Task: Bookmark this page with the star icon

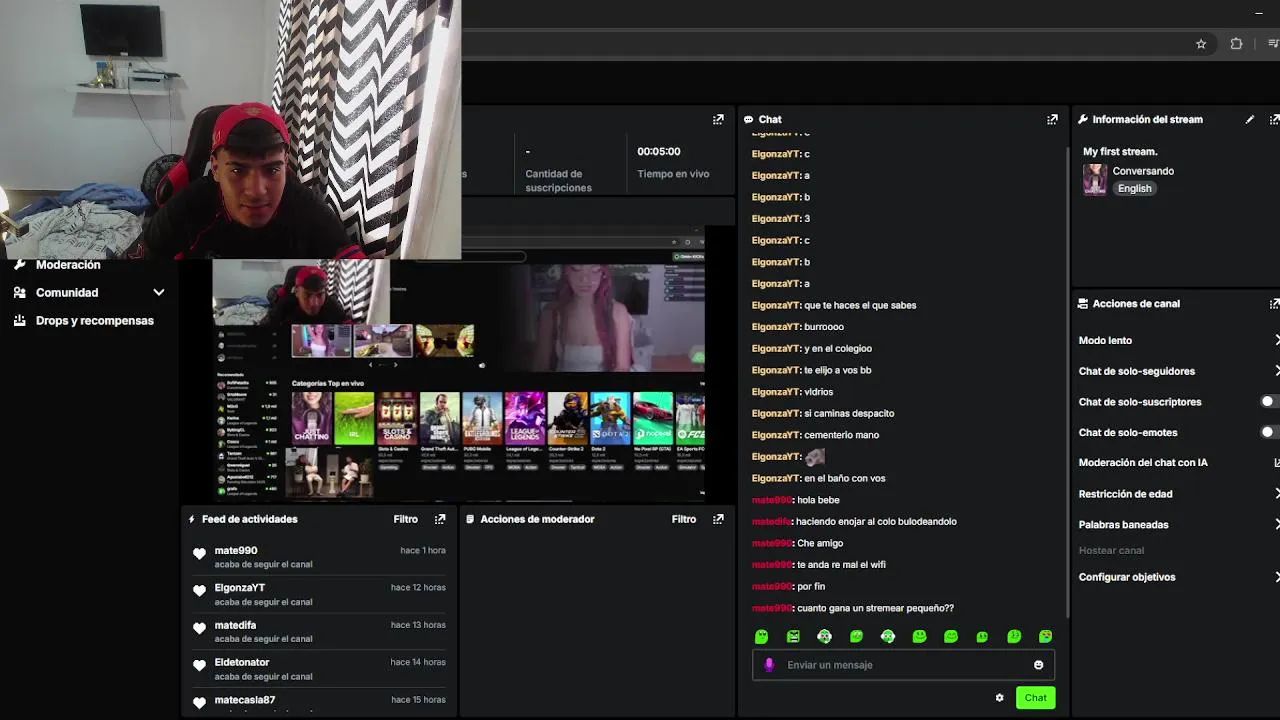Action: coord(1201,44)
